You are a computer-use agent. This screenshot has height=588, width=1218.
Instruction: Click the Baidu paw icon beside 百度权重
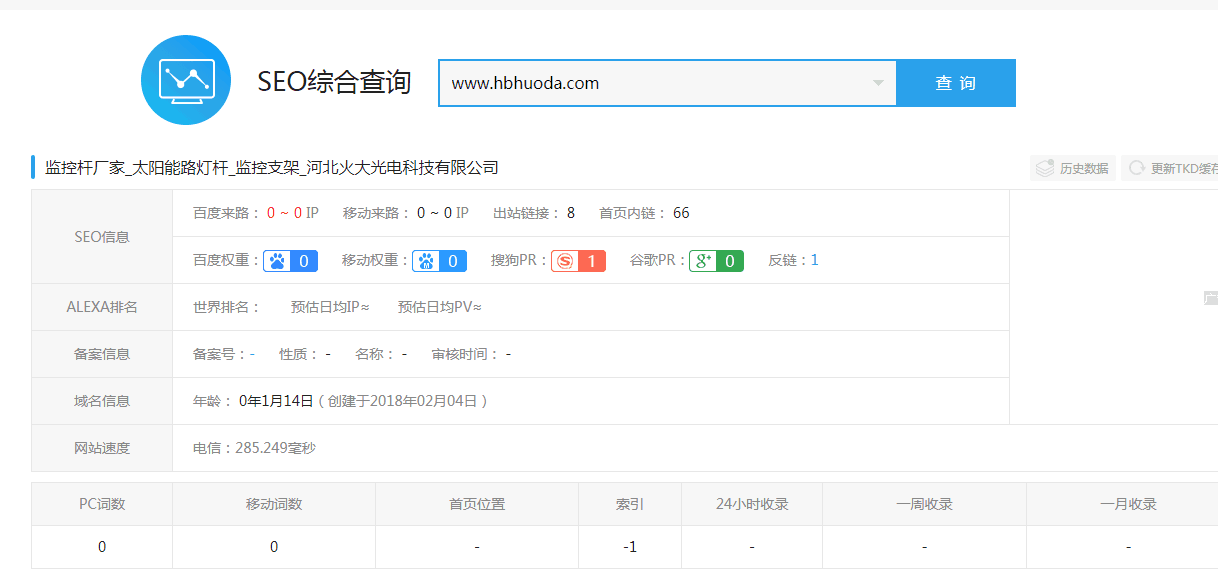[x=277, y=261]
